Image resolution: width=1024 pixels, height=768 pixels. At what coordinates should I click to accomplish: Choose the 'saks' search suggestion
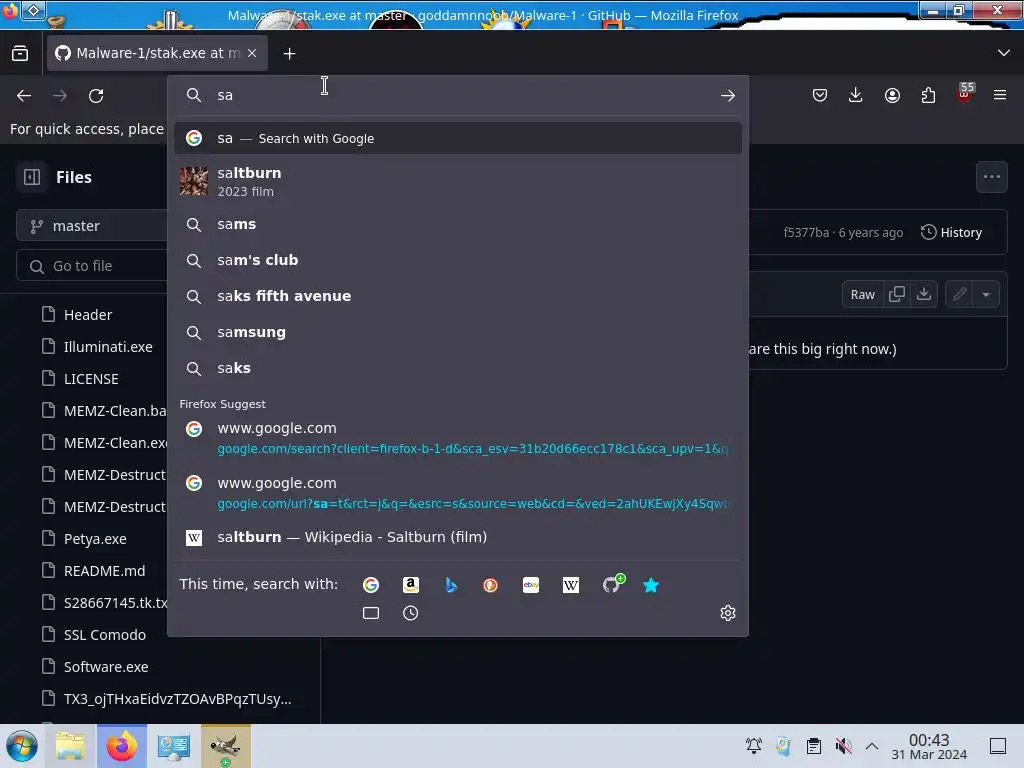pos(457,368)
